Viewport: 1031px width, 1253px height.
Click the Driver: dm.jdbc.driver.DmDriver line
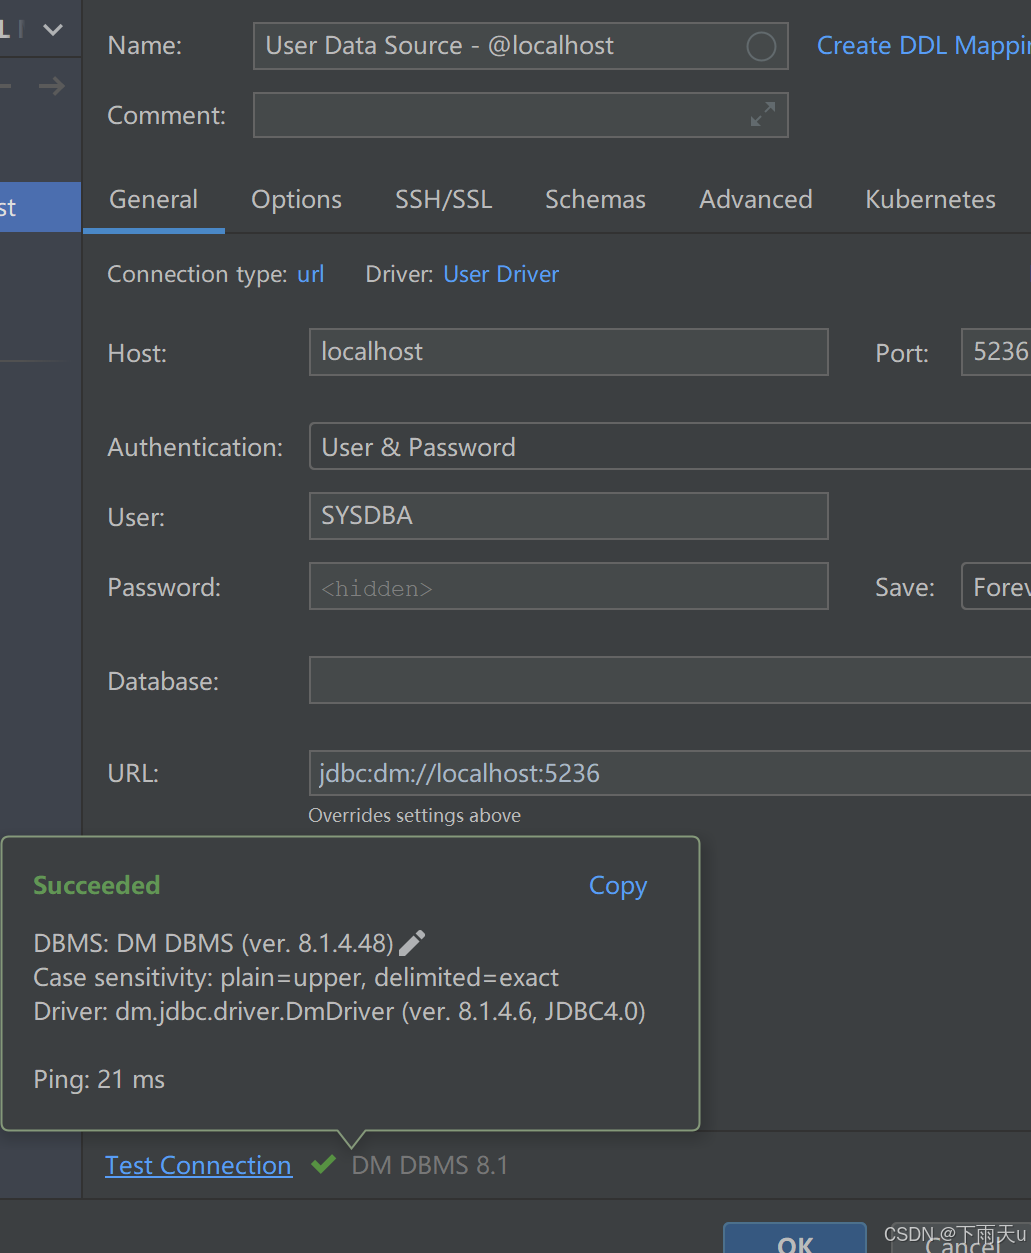pyautogui.click(x=339, y=1012)
